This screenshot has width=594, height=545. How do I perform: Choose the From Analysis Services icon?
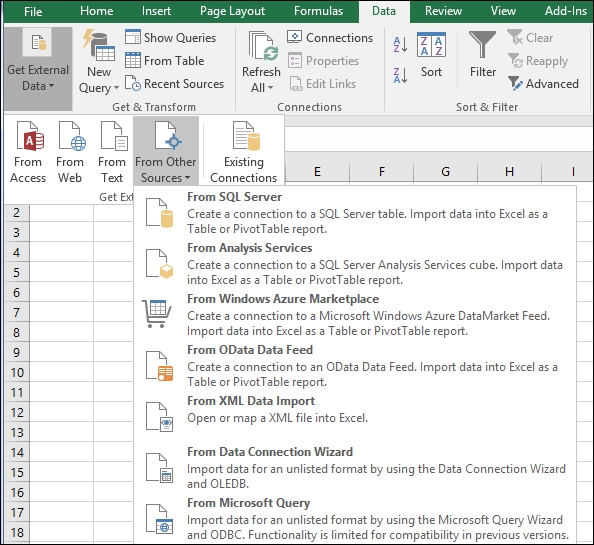tap(159, 264)
